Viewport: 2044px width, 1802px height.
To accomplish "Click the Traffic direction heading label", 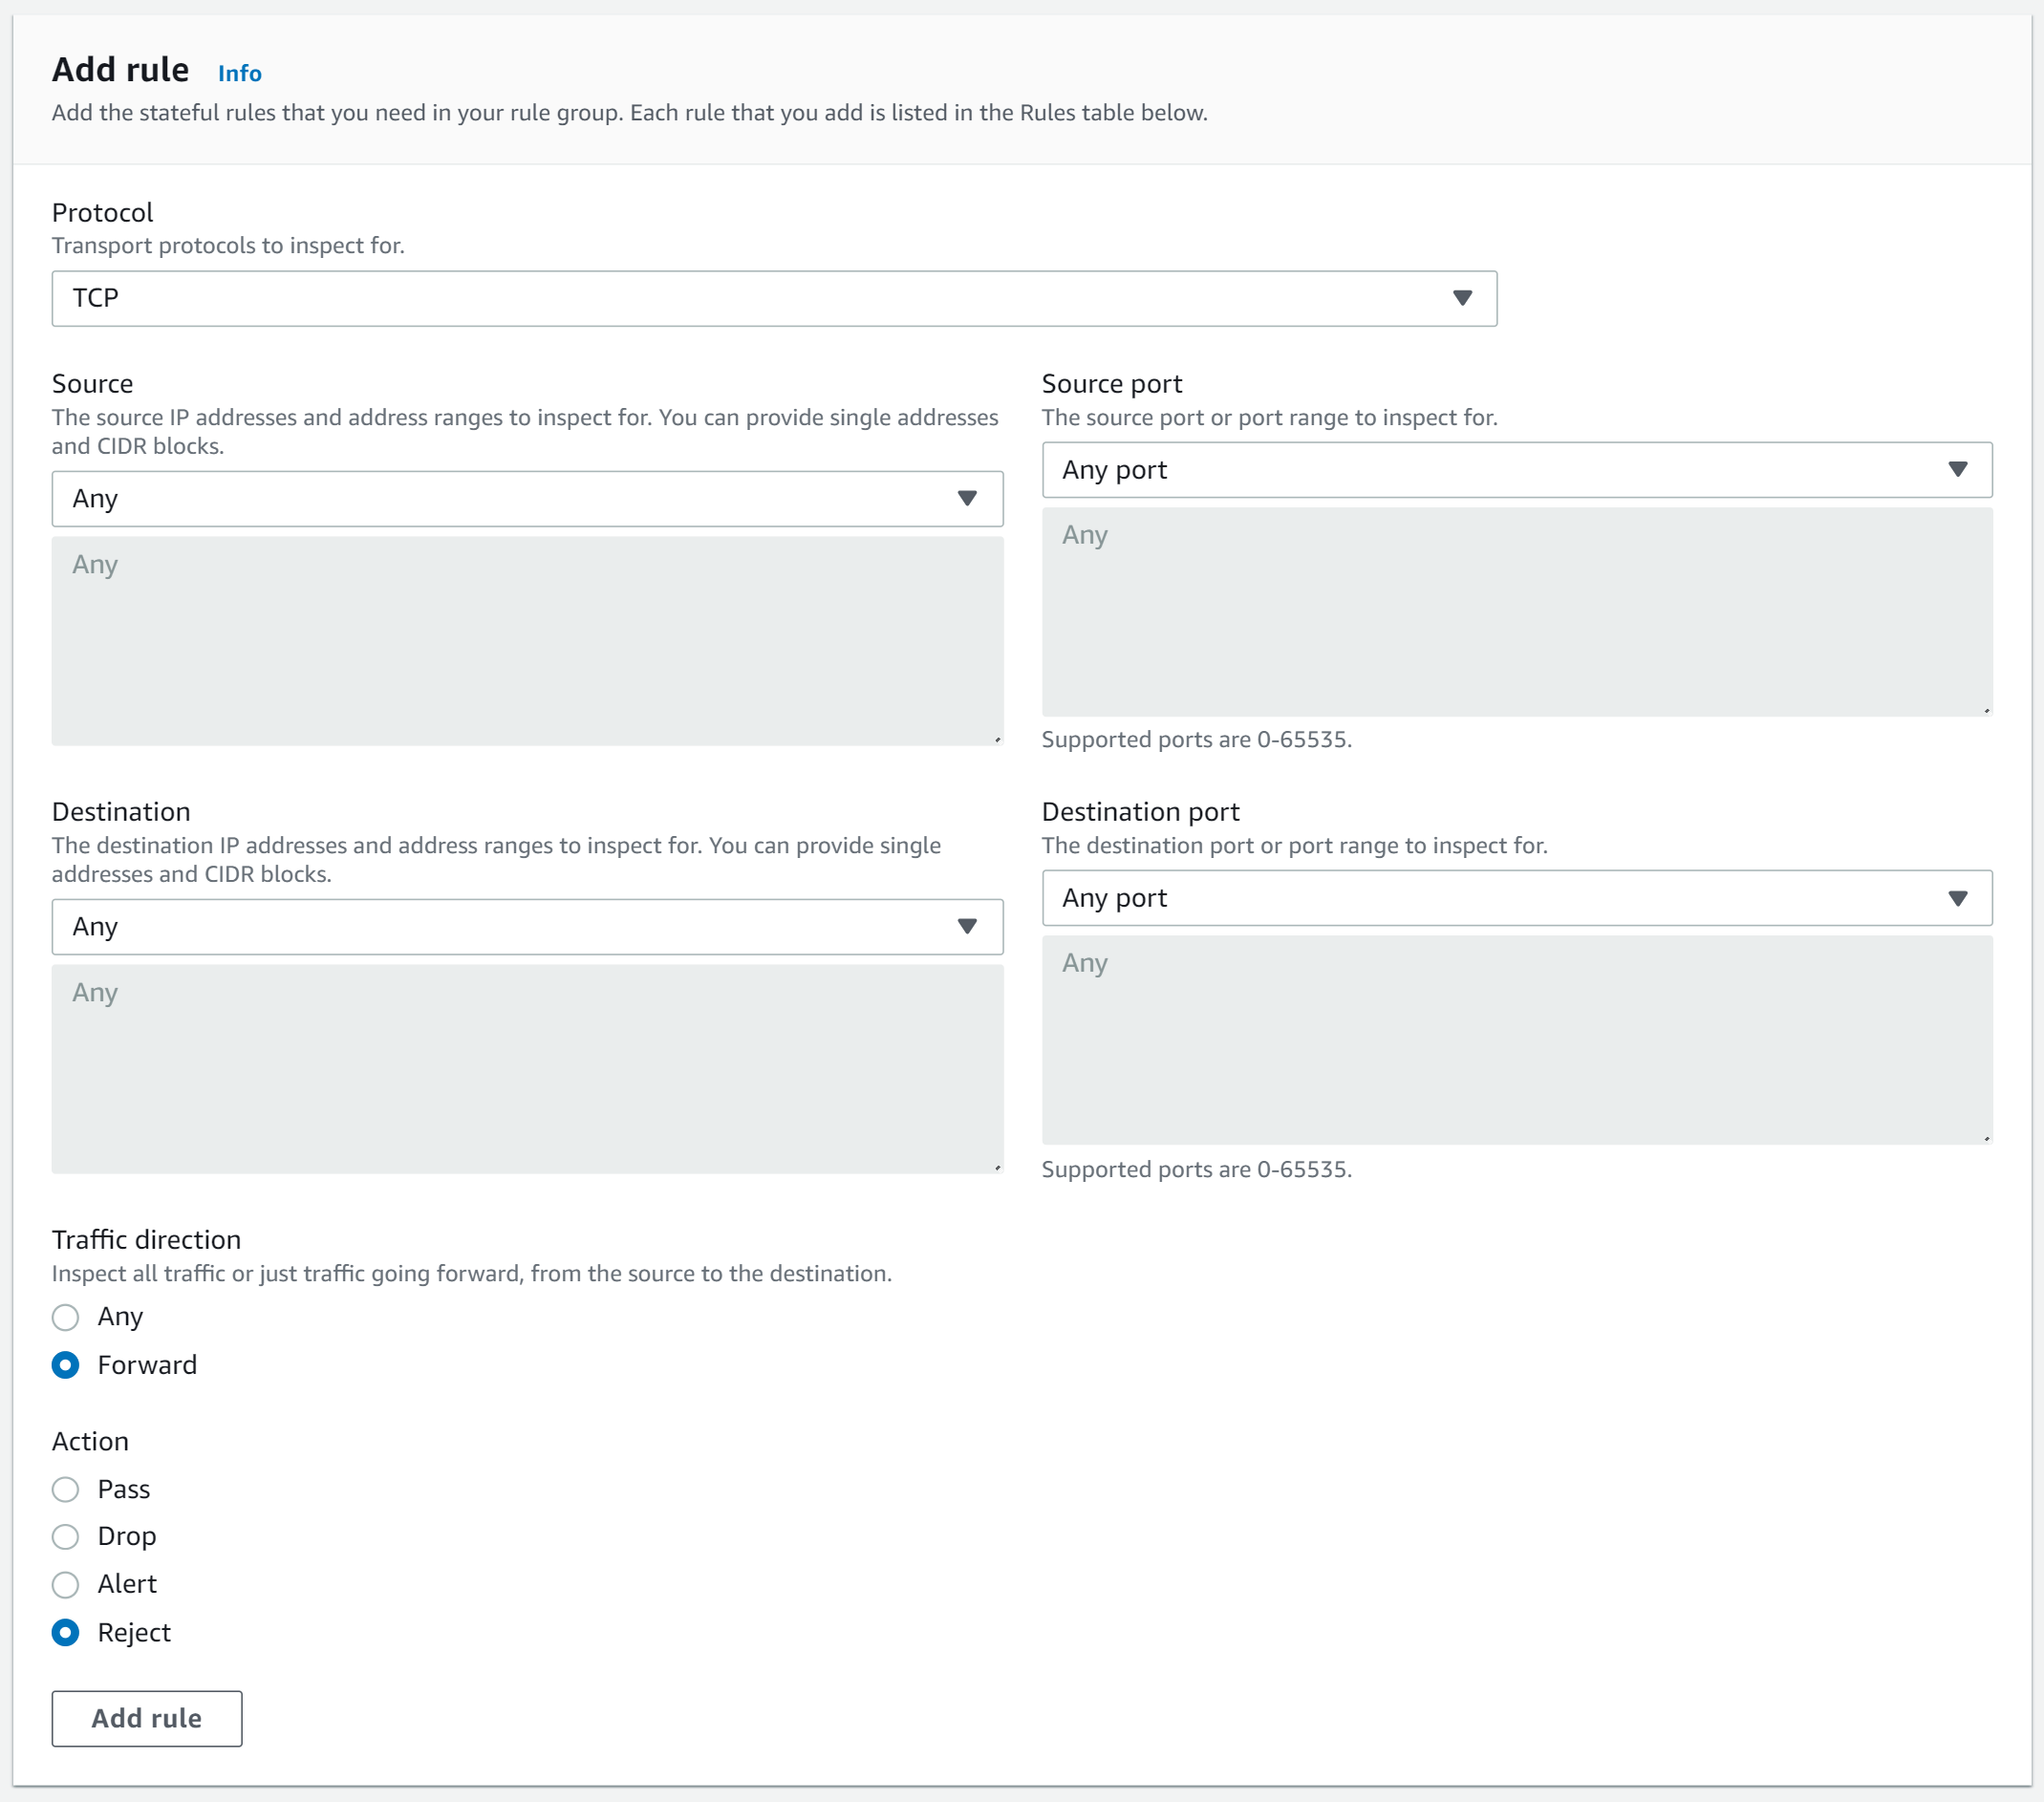I will coord(146,1239).
